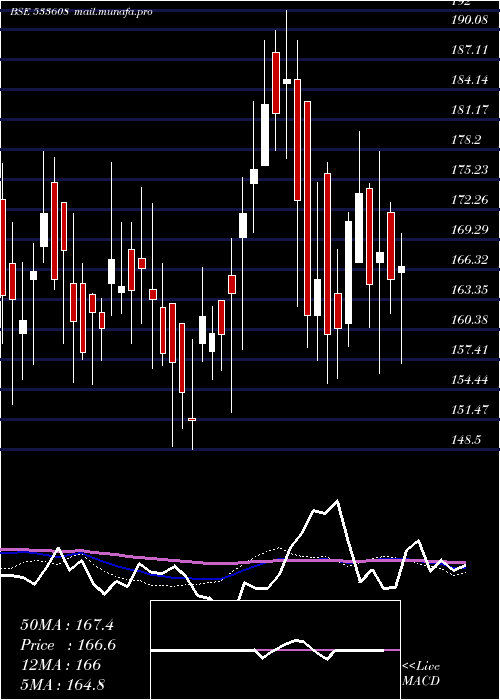Click the 163.35 price axis label

click(x=469, y=290)
